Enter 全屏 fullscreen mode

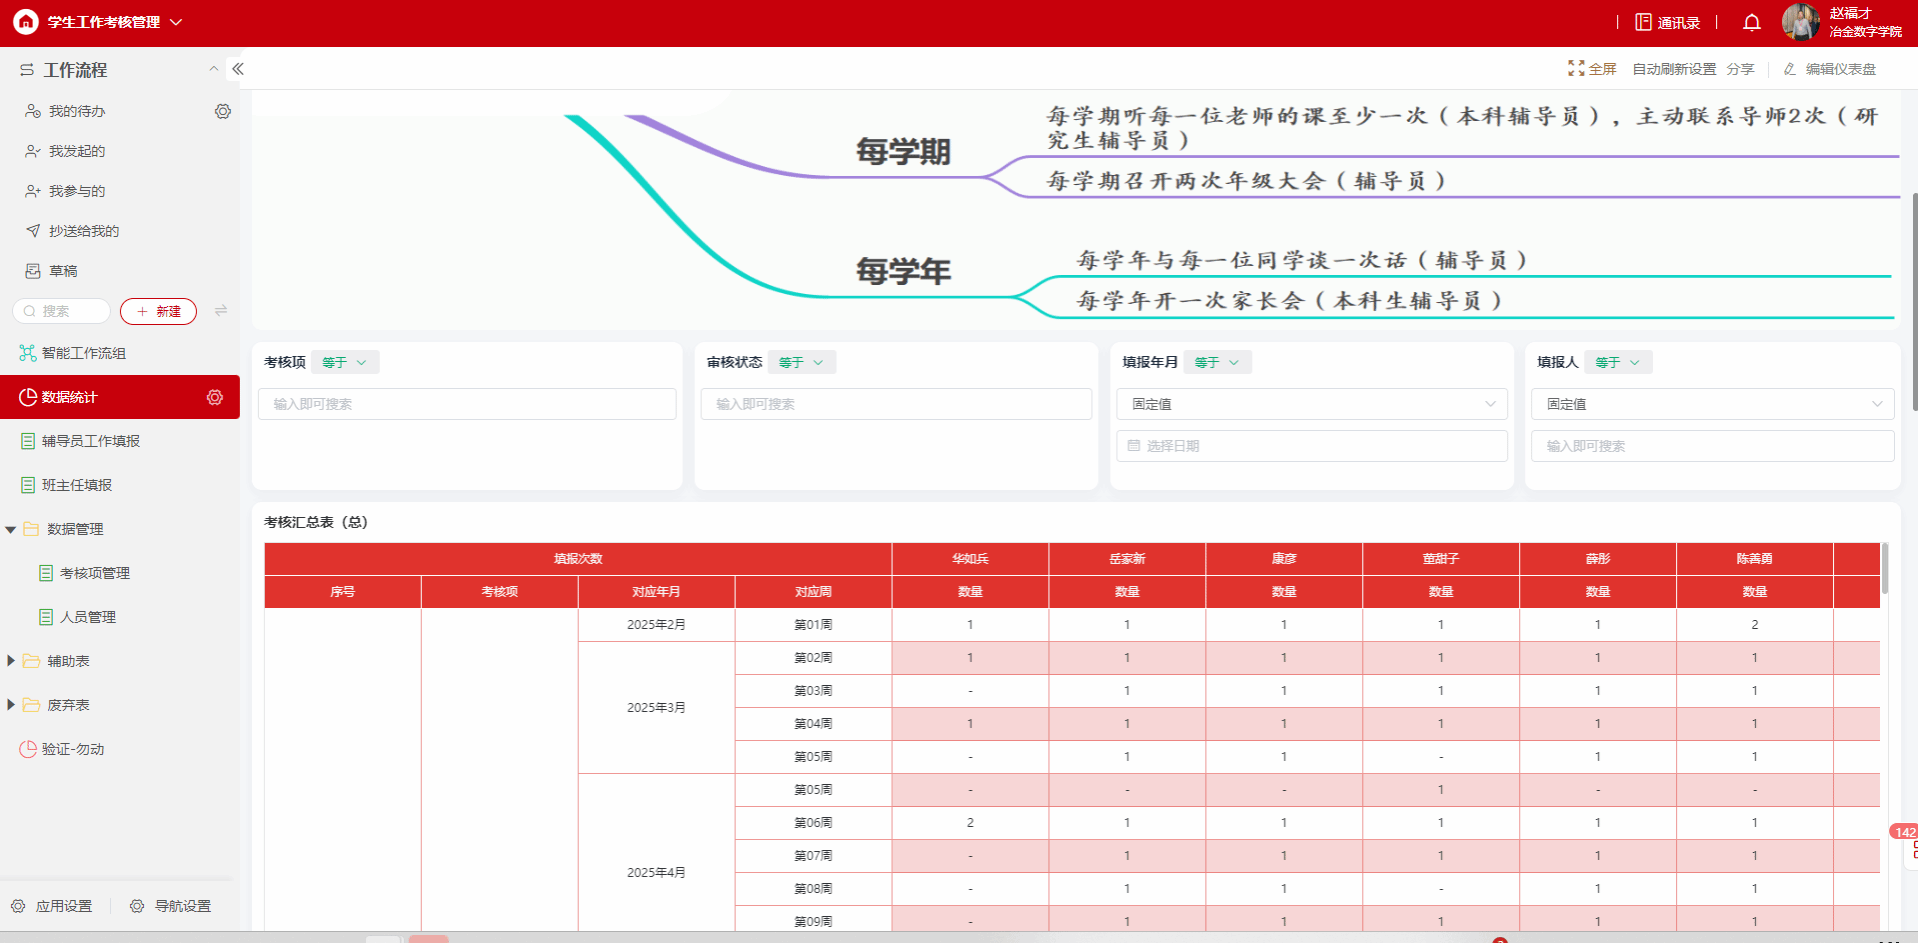pyautogui.click(x=1592, y=69)
